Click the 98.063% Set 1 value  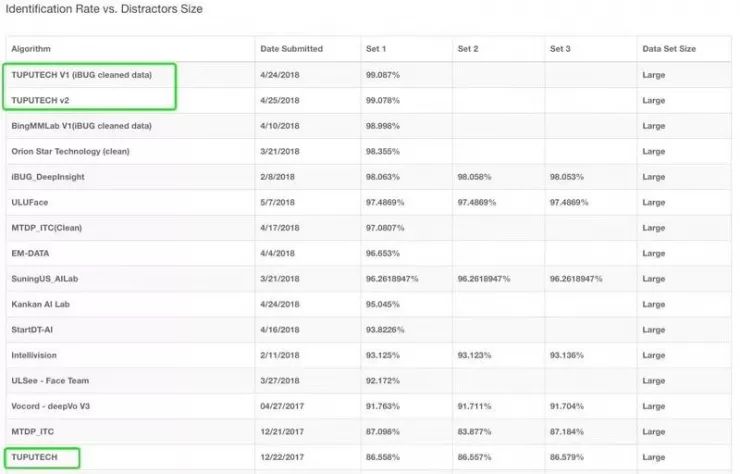(383, 177)
